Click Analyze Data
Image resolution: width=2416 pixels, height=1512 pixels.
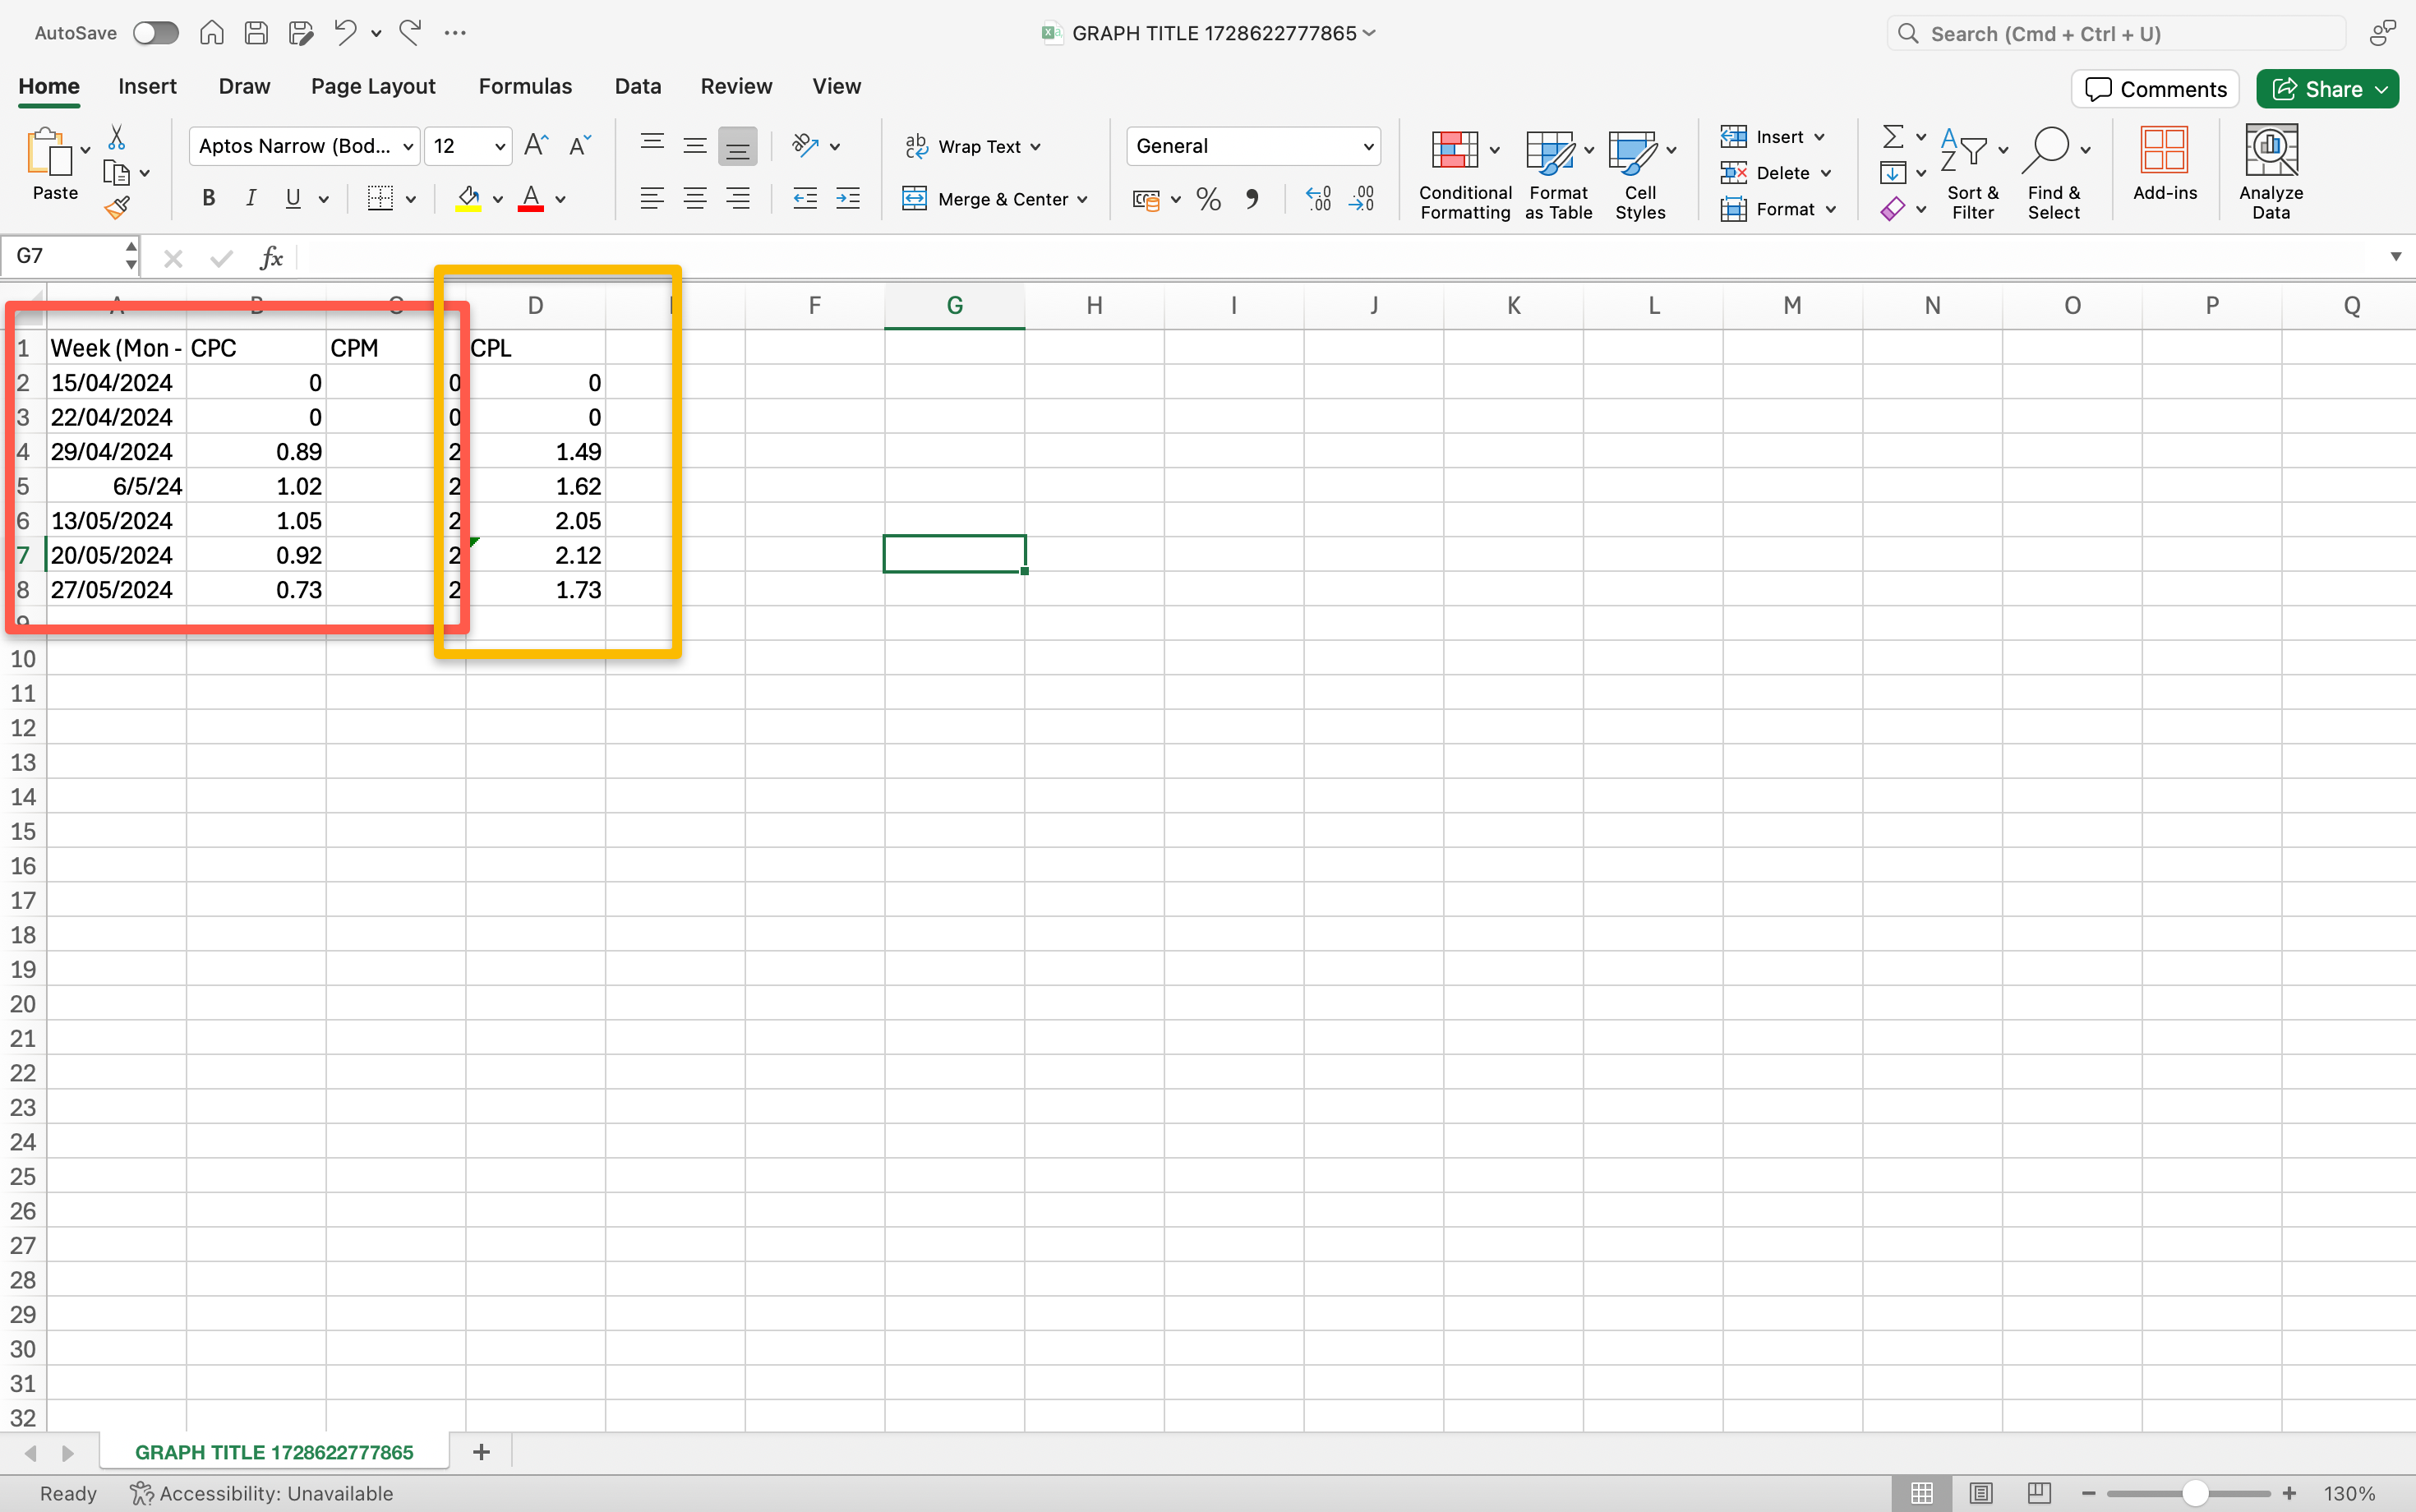[x=2270, y=172]
